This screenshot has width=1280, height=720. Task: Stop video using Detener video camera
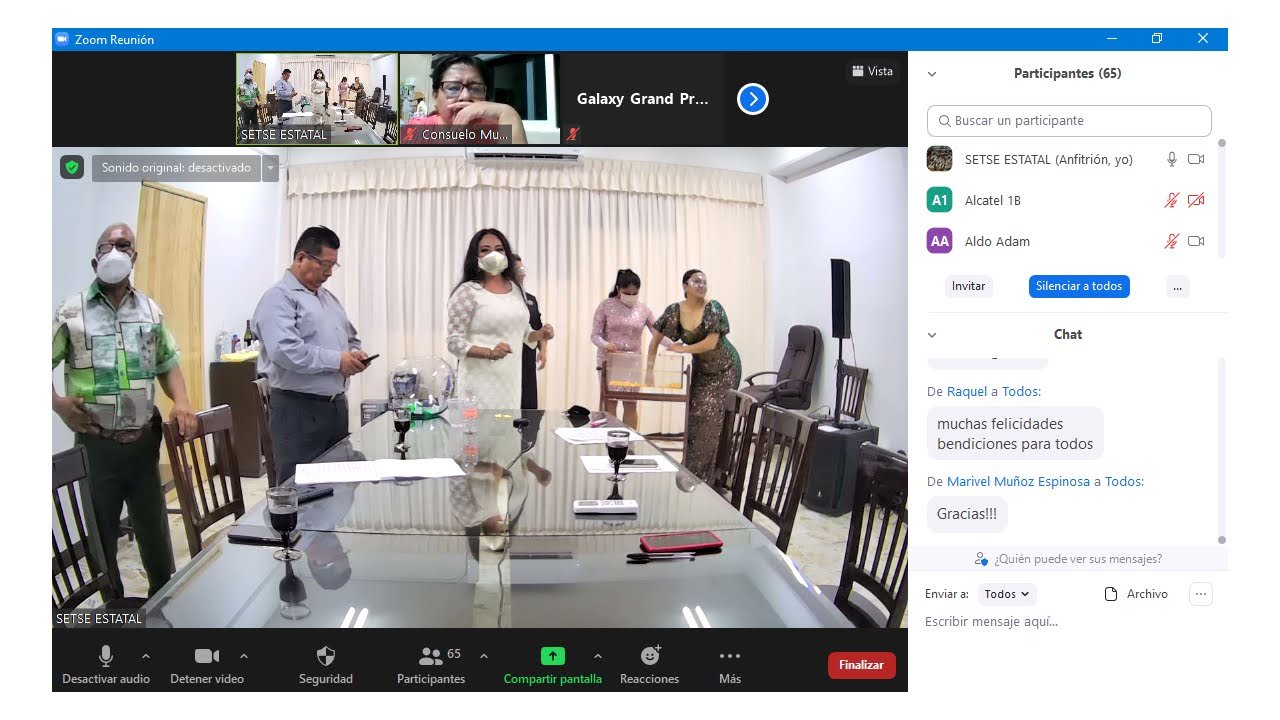tap(207, 665)
